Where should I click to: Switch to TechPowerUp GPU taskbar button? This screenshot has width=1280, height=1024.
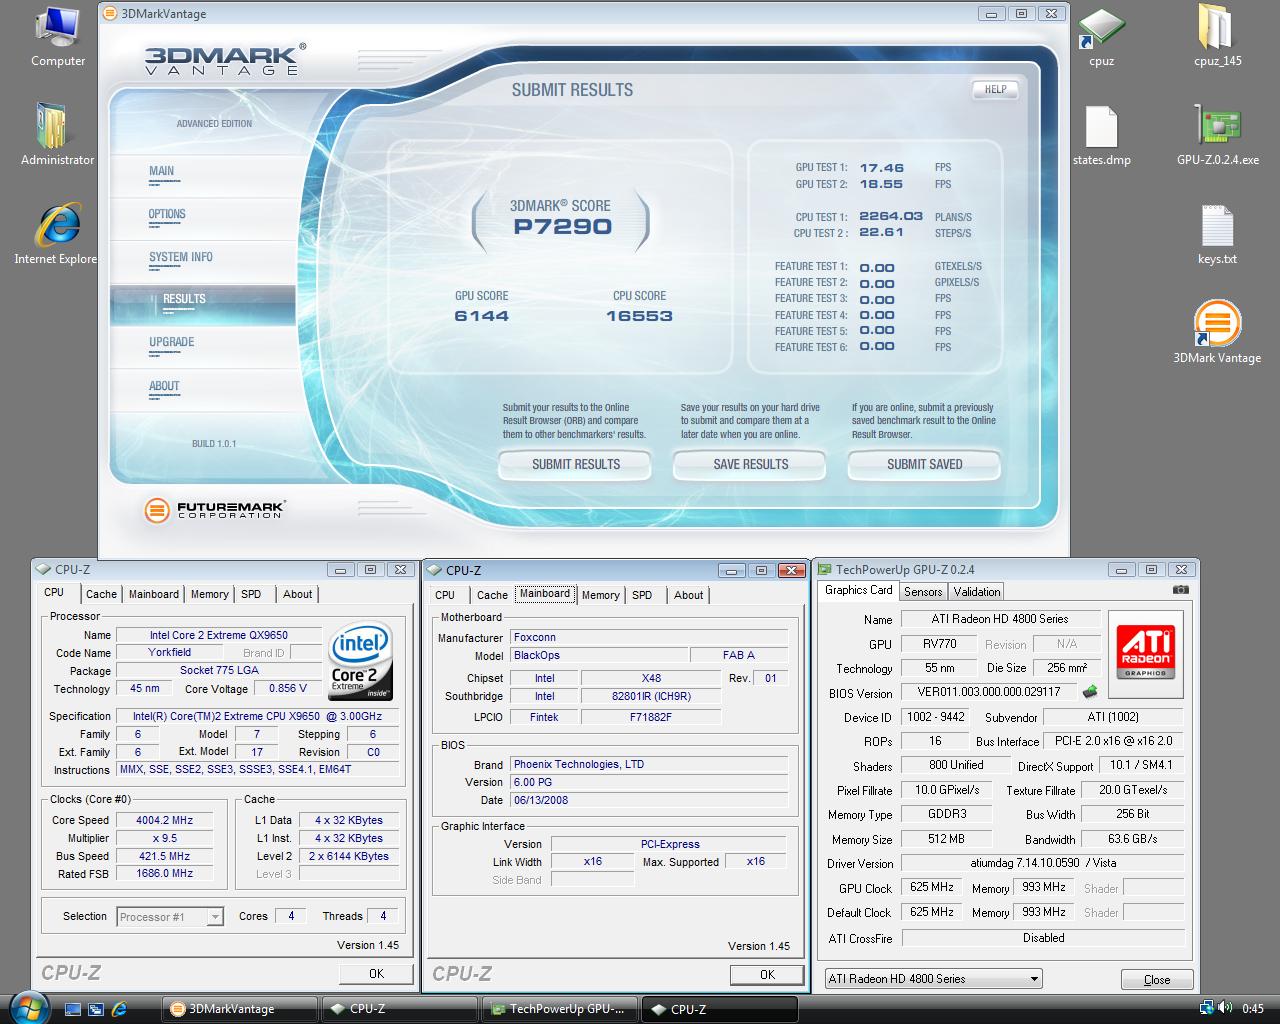[x=560, y=1009]
